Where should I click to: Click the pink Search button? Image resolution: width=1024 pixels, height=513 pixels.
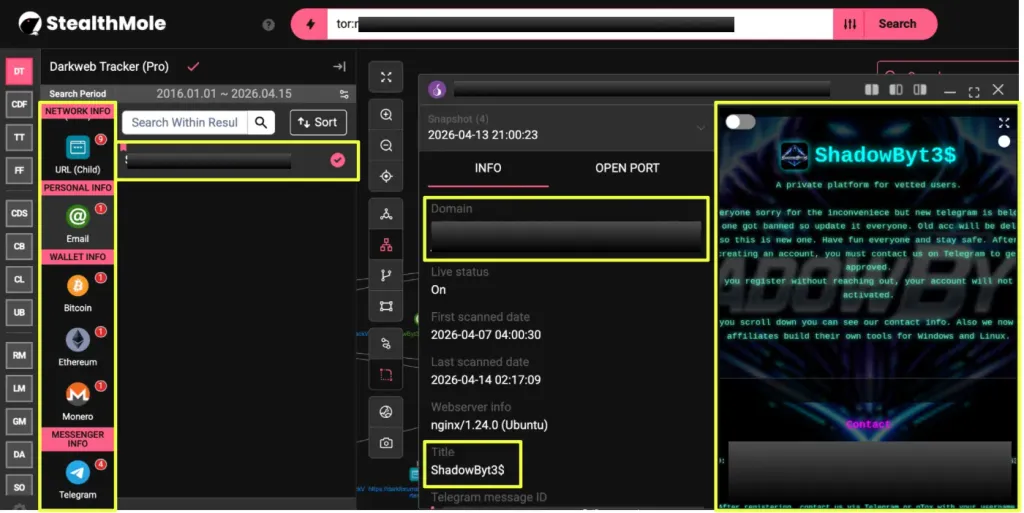click(x=897, y=24)
